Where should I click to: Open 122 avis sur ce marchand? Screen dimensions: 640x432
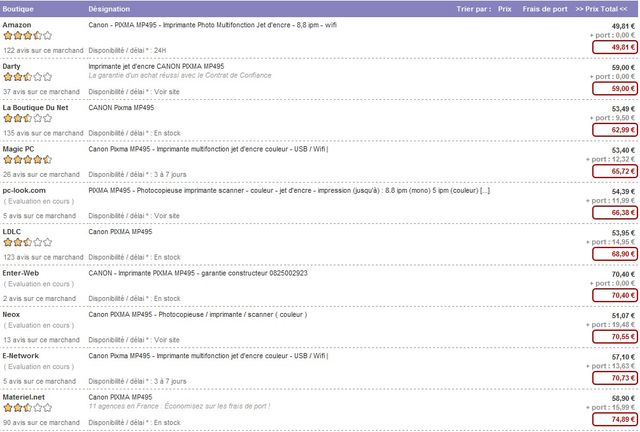(43, 51)
